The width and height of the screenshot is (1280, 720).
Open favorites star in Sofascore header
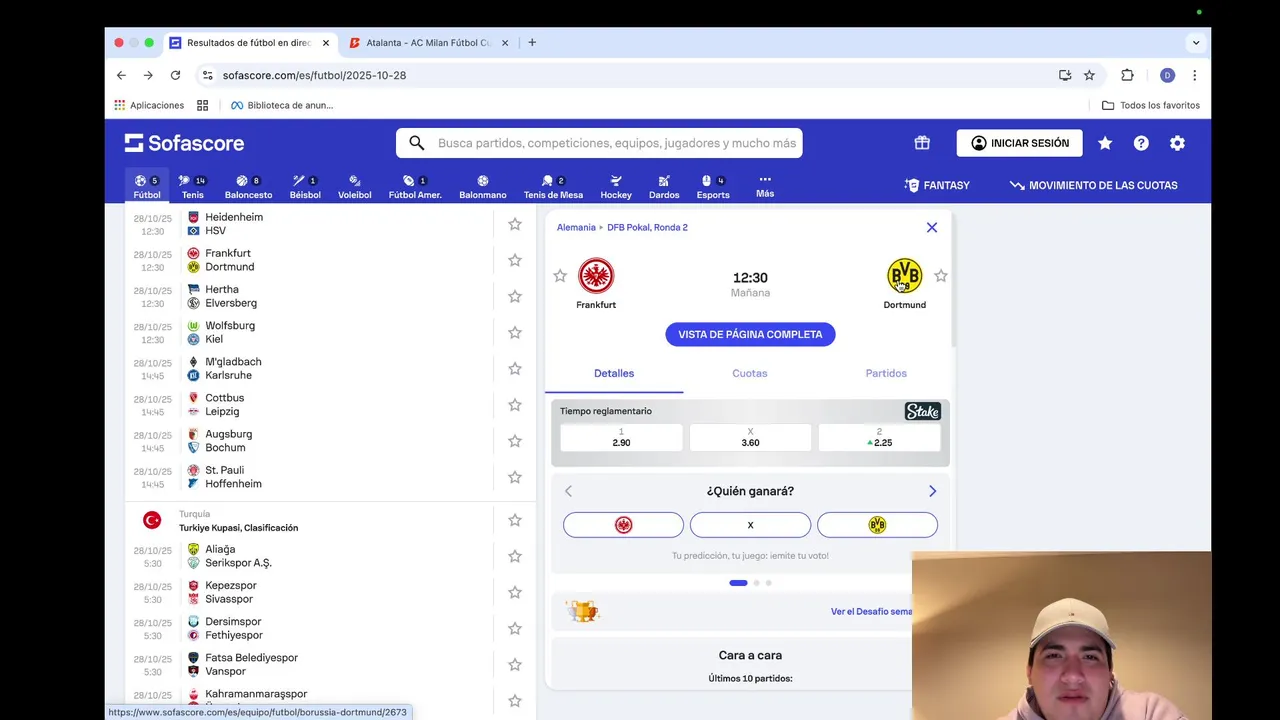point(1105,143)
